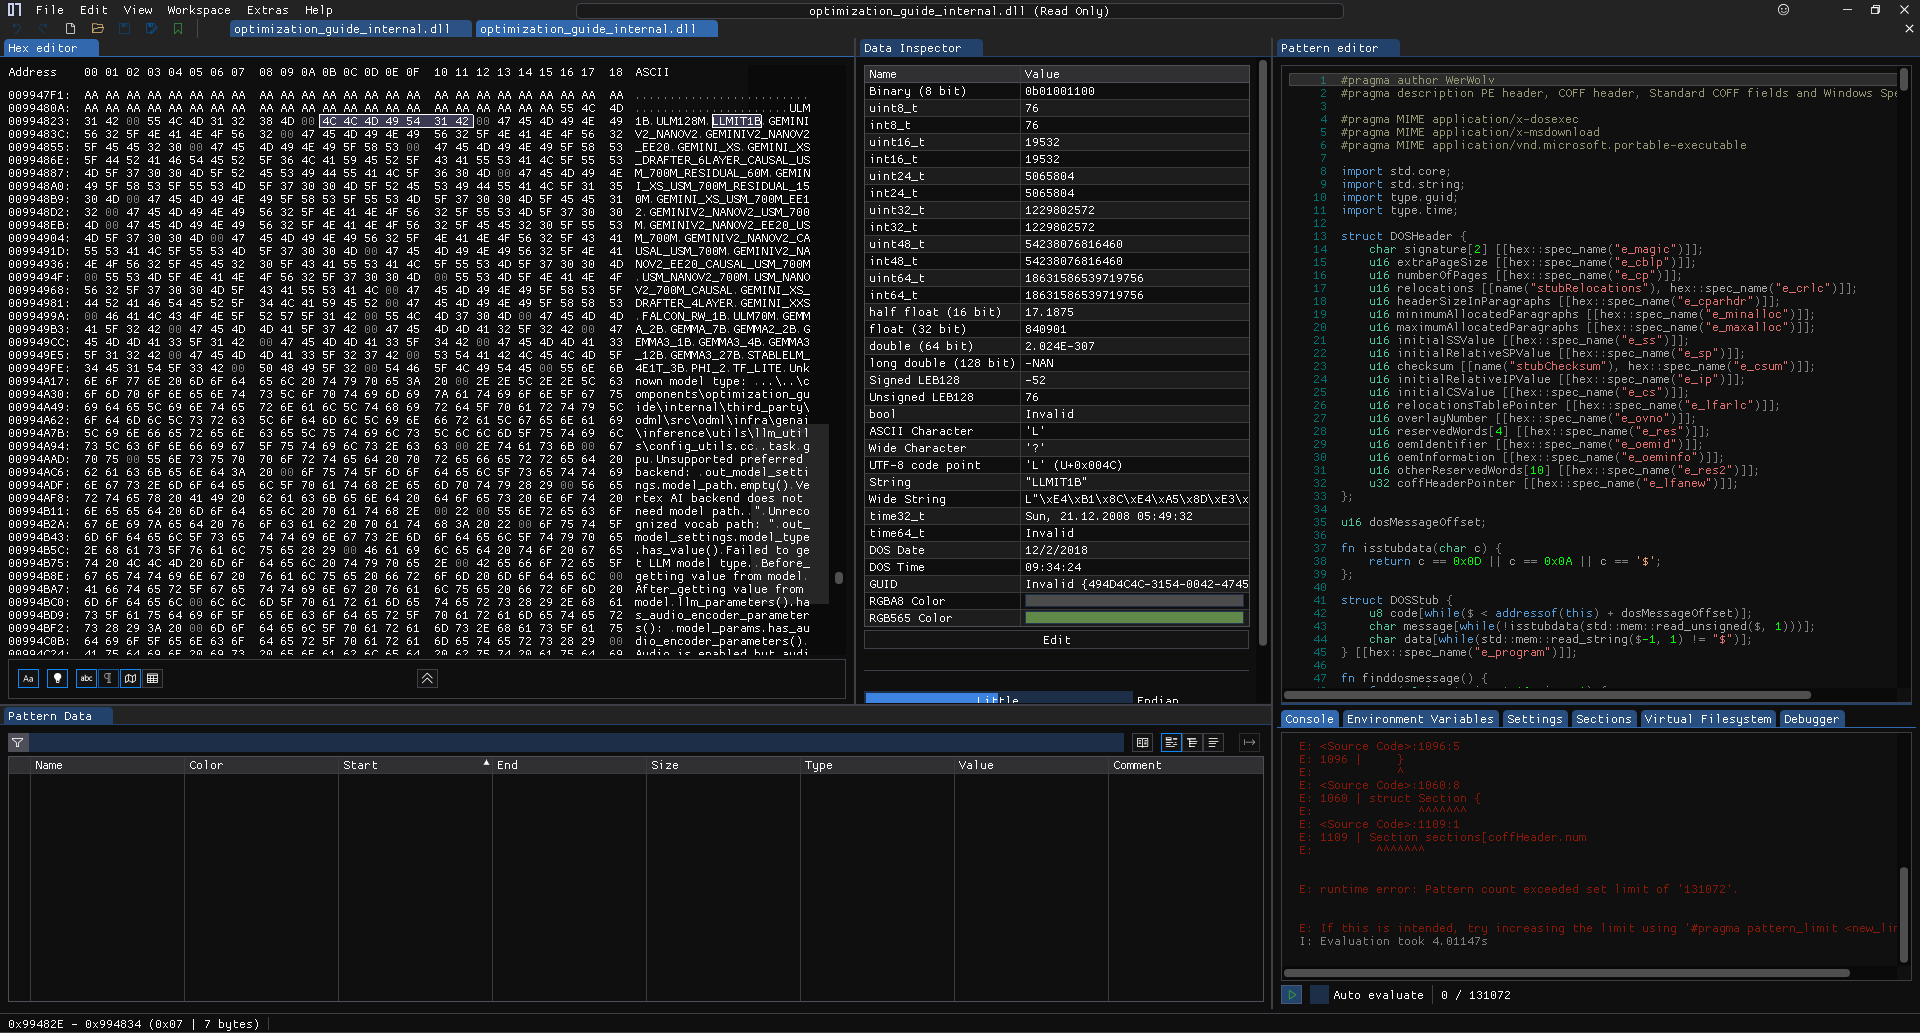
Task: Click the time32_t row in Data Inspector
Action: click(1057, 516)
